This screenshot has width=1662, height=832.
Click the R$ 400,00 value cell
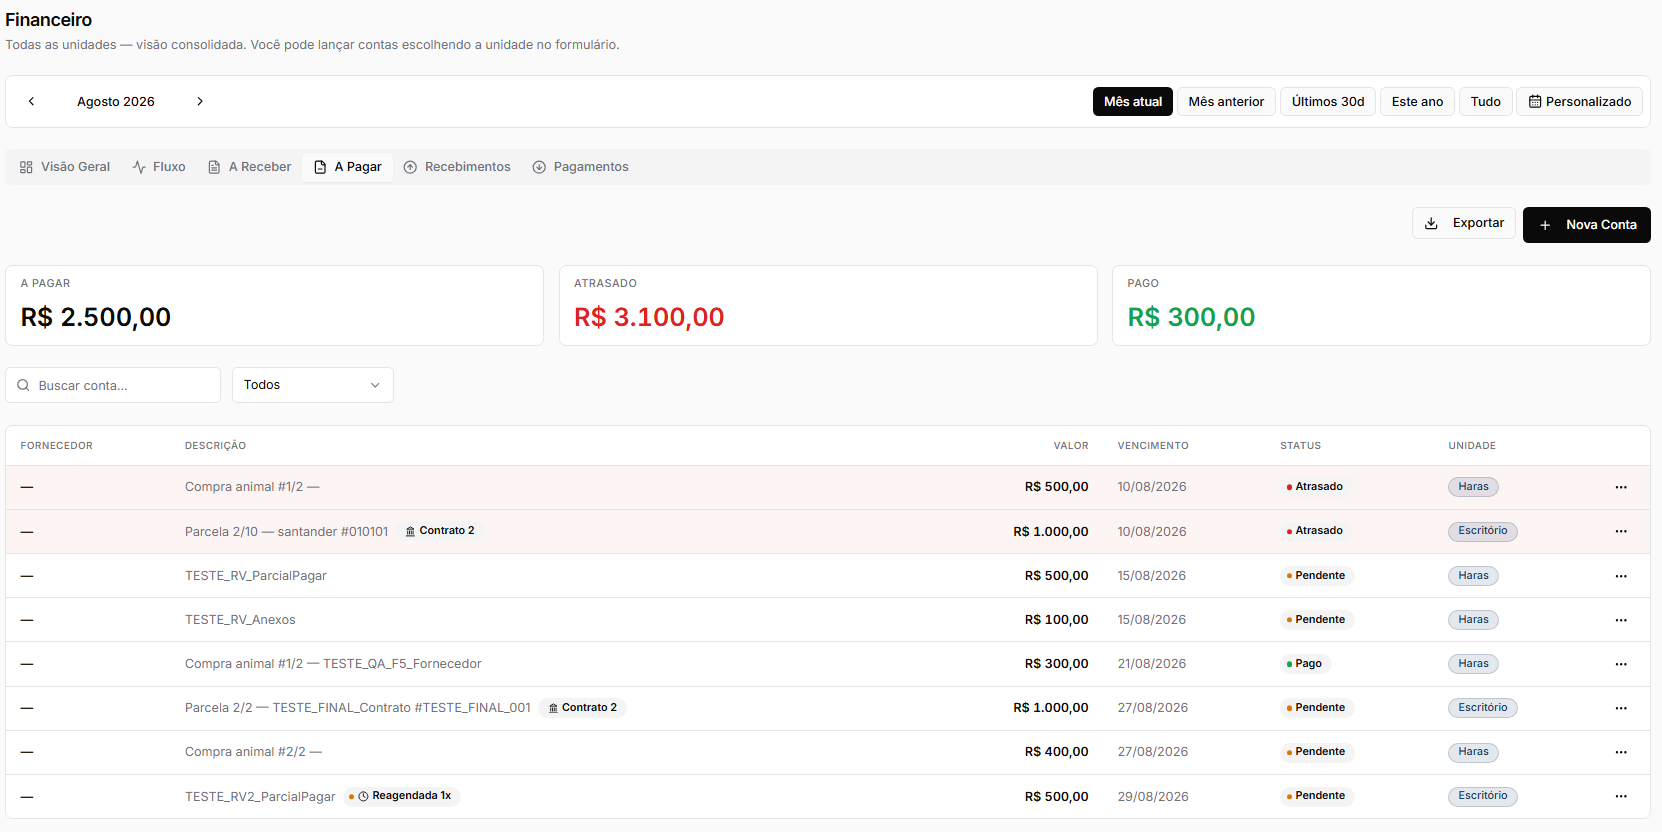tap(1057, 752)
